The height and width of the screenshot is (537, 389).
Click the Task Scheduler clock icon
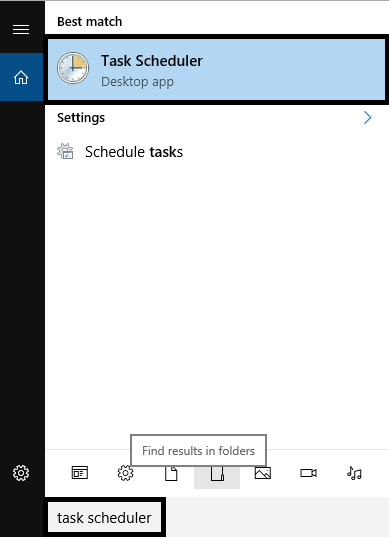tap(73, 68)
